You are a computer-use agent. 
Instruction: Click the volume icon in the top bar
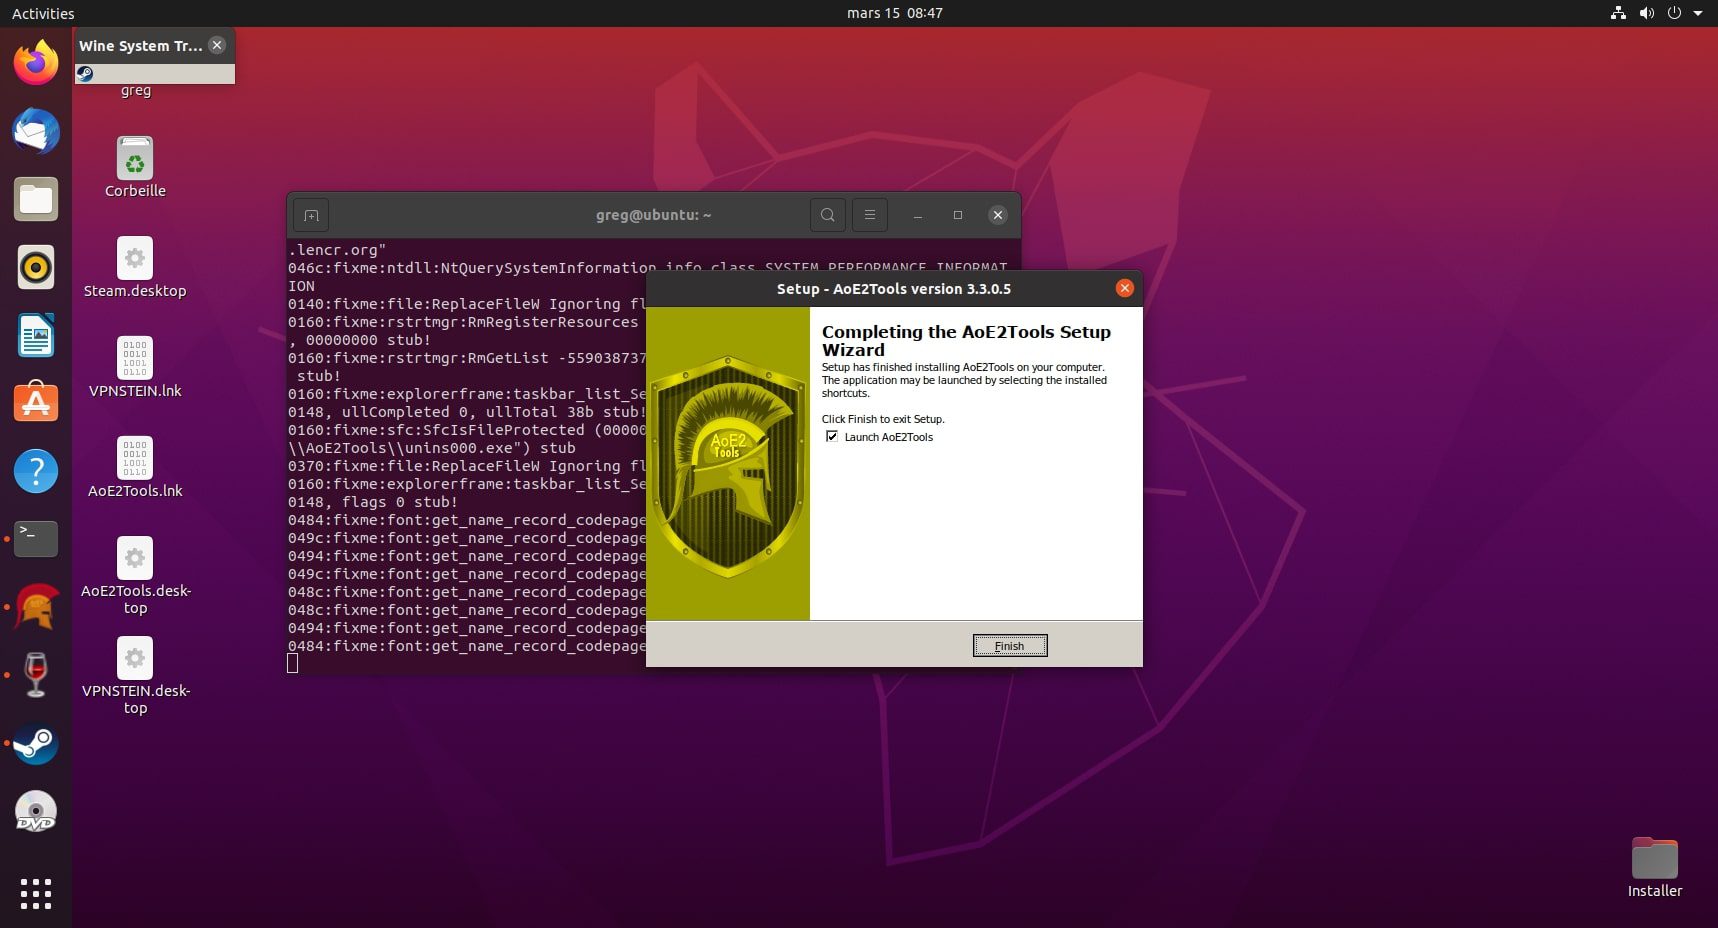coord(1646,13)
